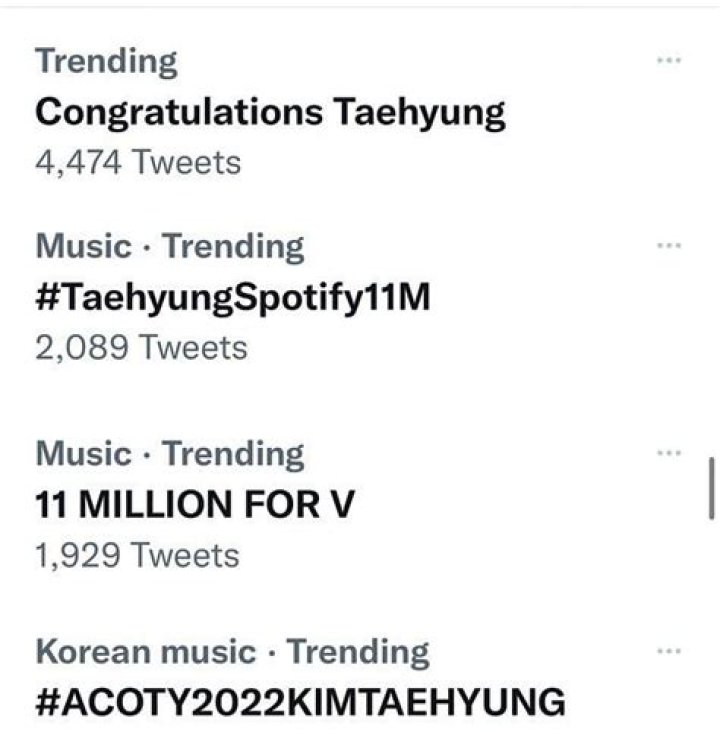
Task: Click the vertical scrollbar thumb
Action: click(x=711, y=488)
